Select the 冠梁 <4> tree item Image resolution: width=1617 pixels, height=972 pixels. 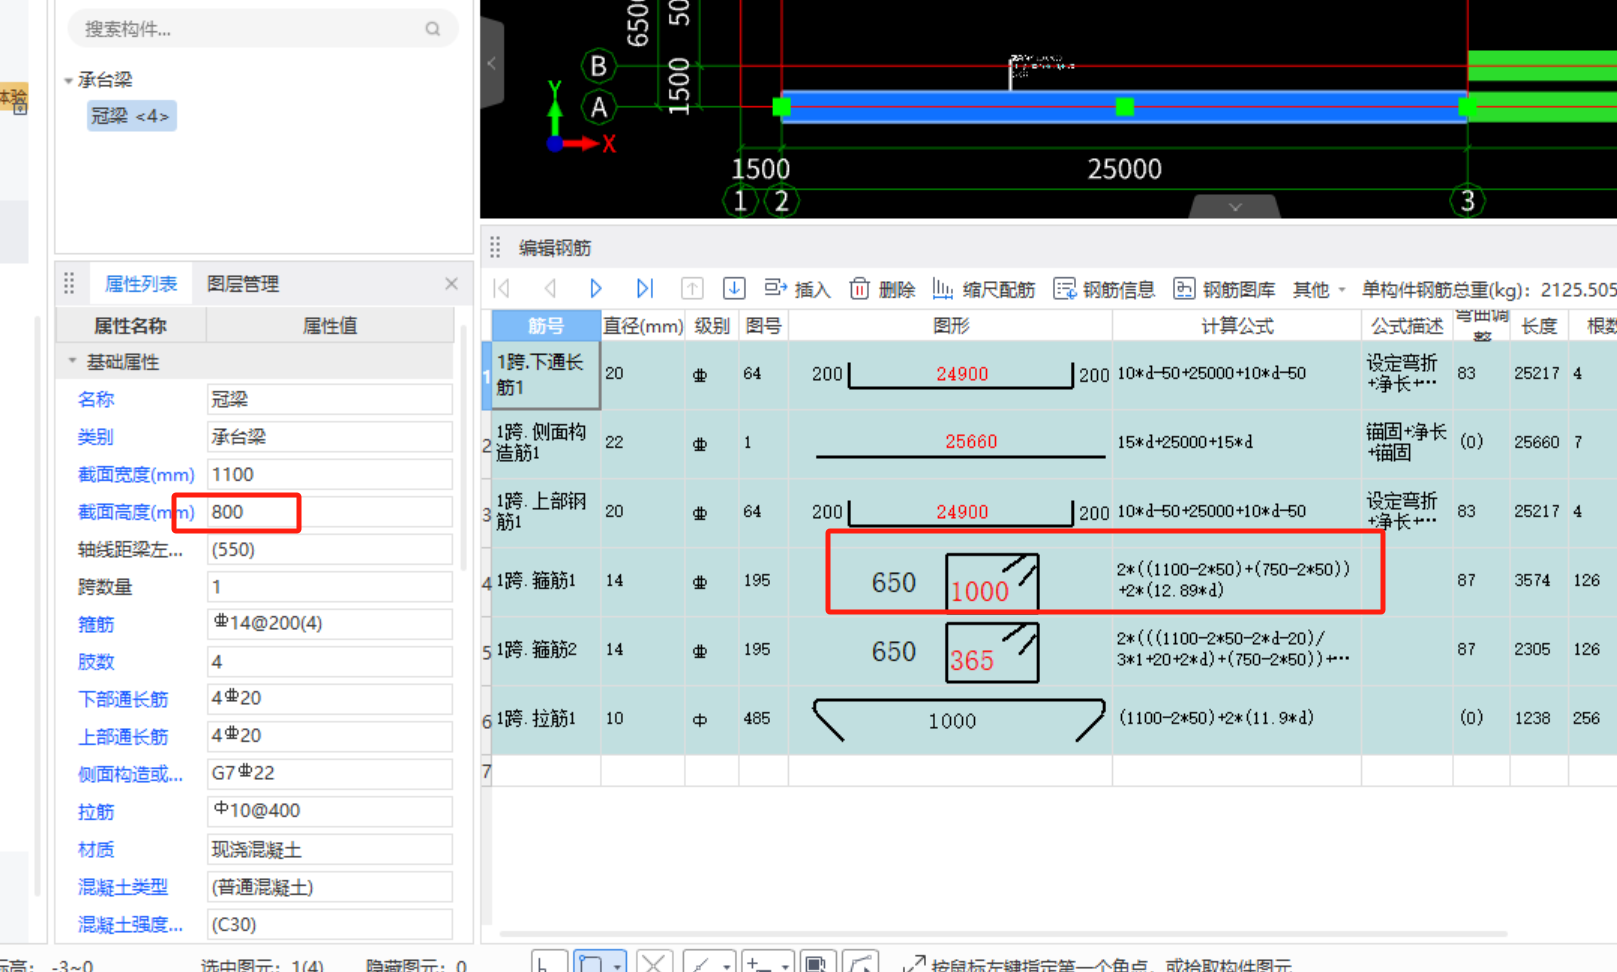131,116
